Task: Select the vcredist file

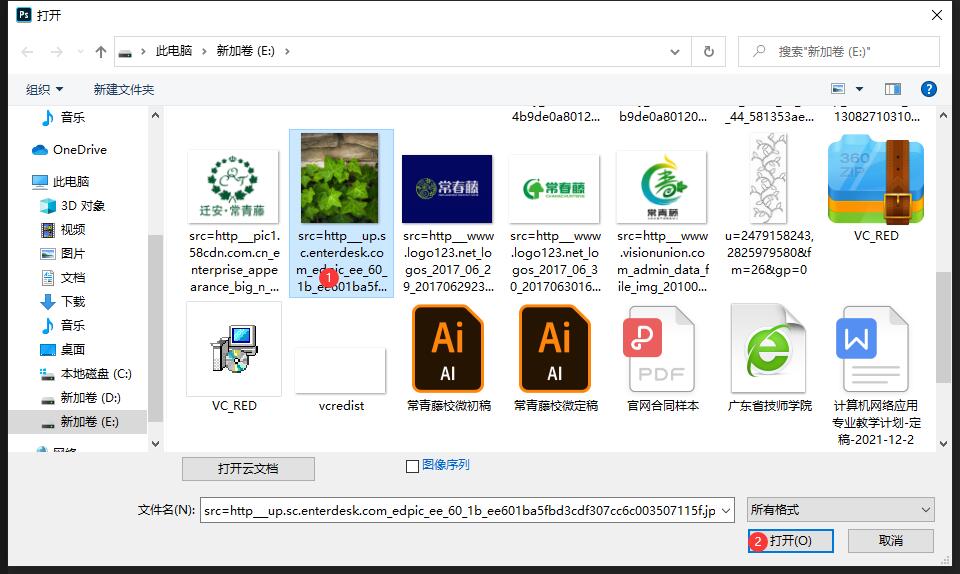Action: tap(341, 379)
